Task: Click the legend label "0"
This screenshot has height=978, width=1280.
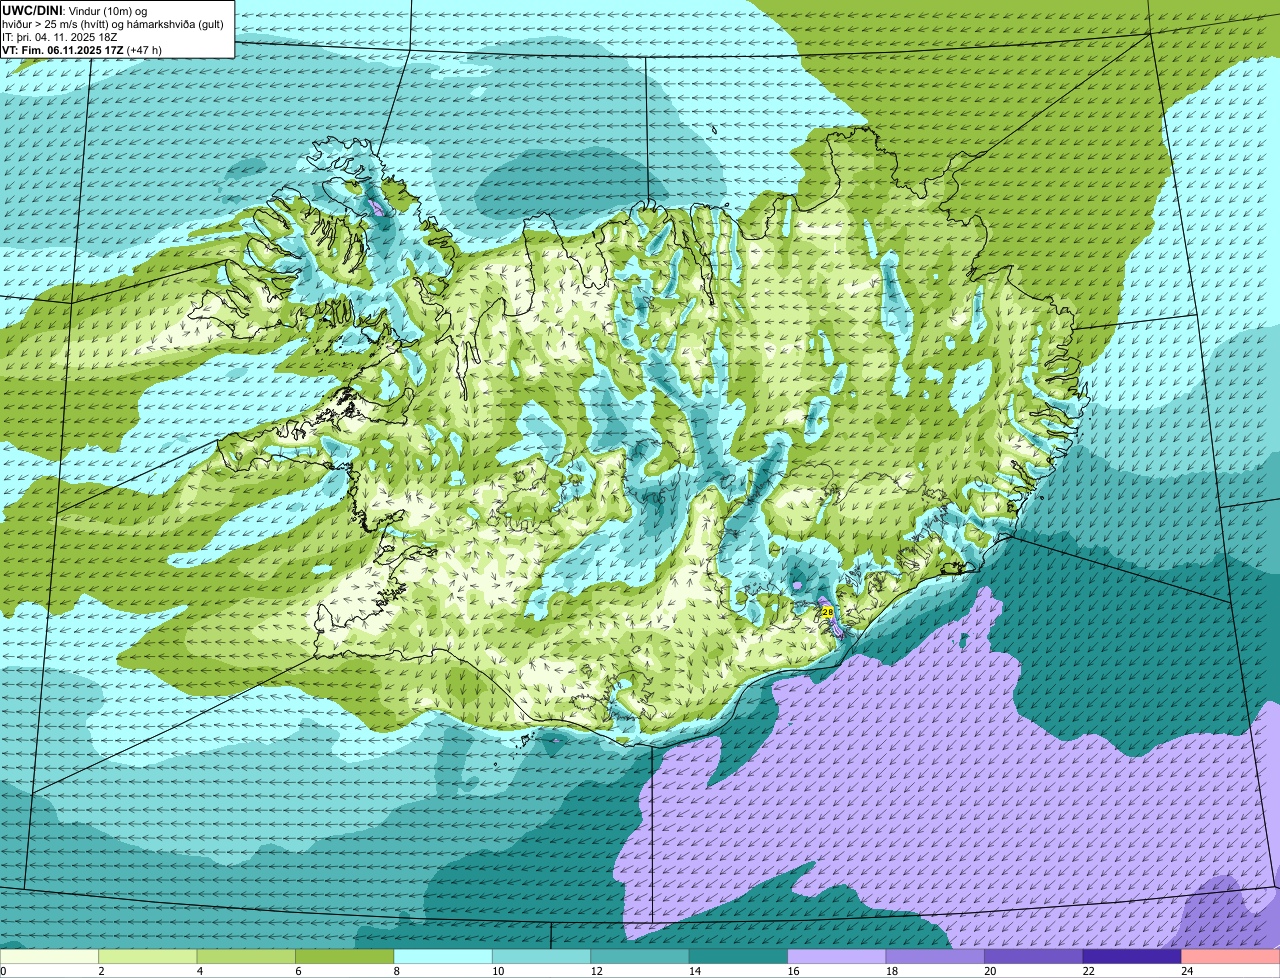Action: [x=4, y=971]
